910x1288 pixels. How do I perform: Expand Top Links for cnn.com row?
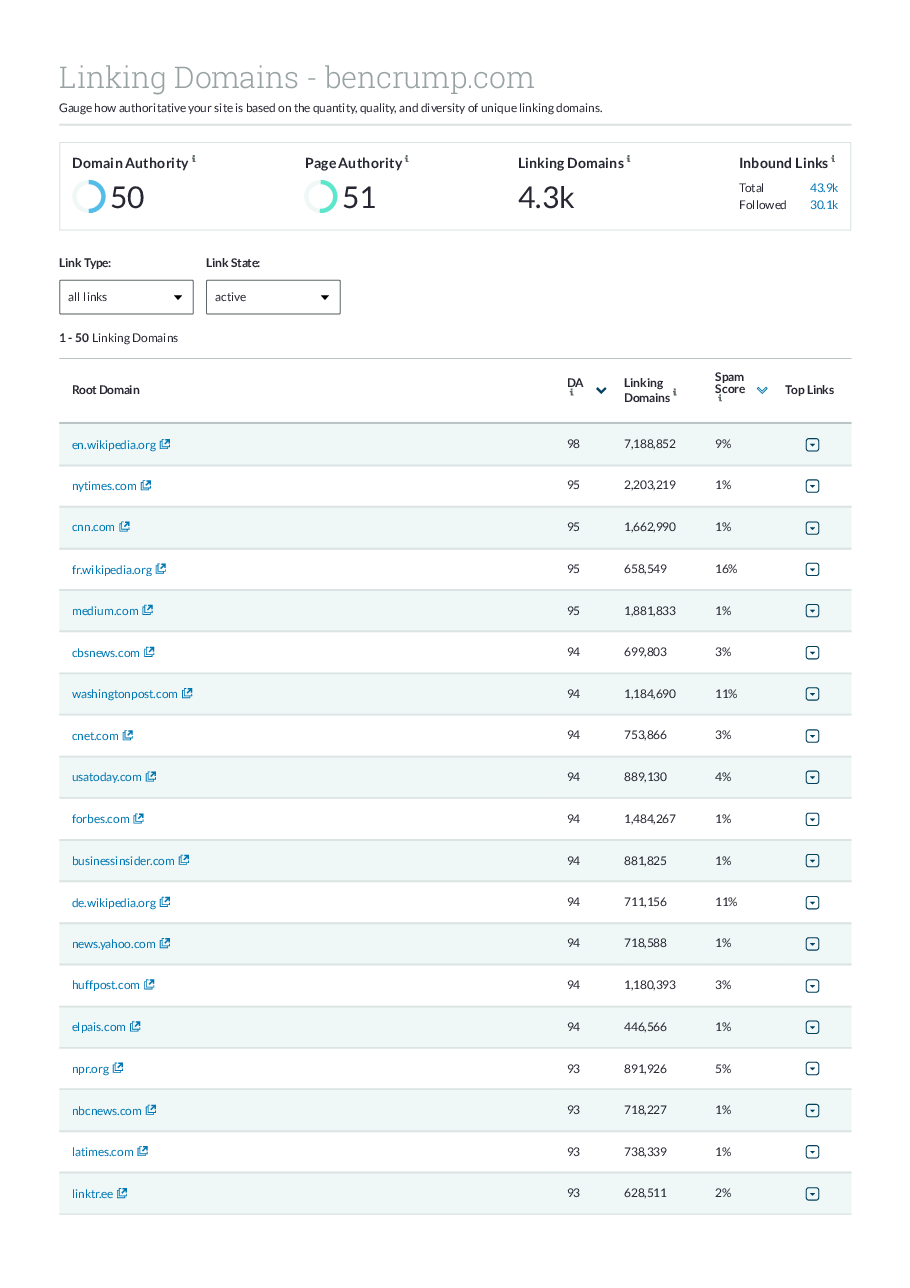[812, 528]
